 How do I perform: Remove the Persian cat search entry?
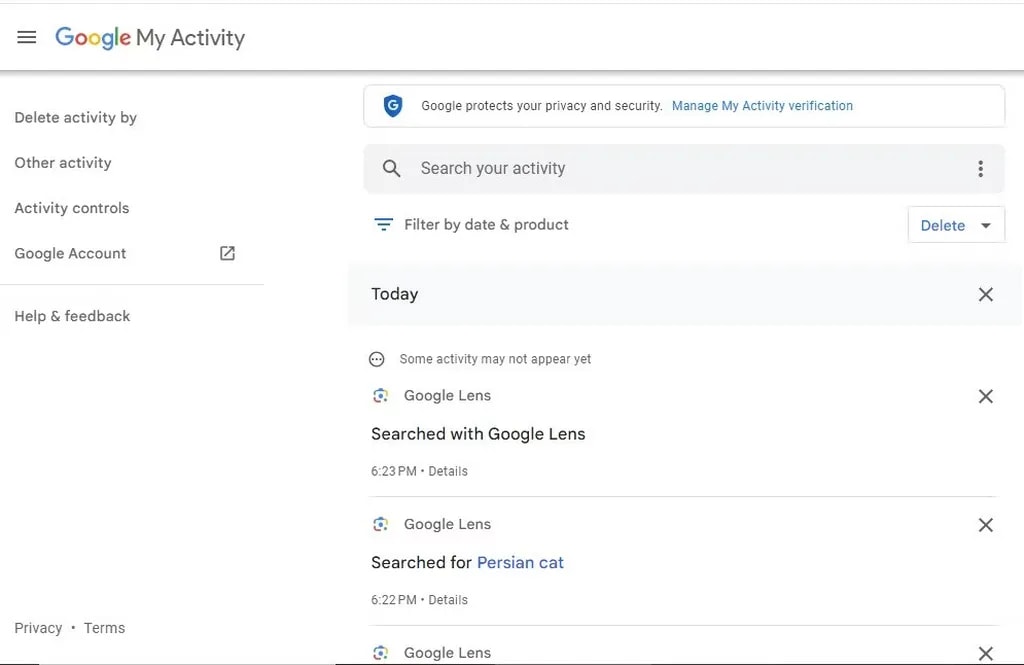(985, 525)
